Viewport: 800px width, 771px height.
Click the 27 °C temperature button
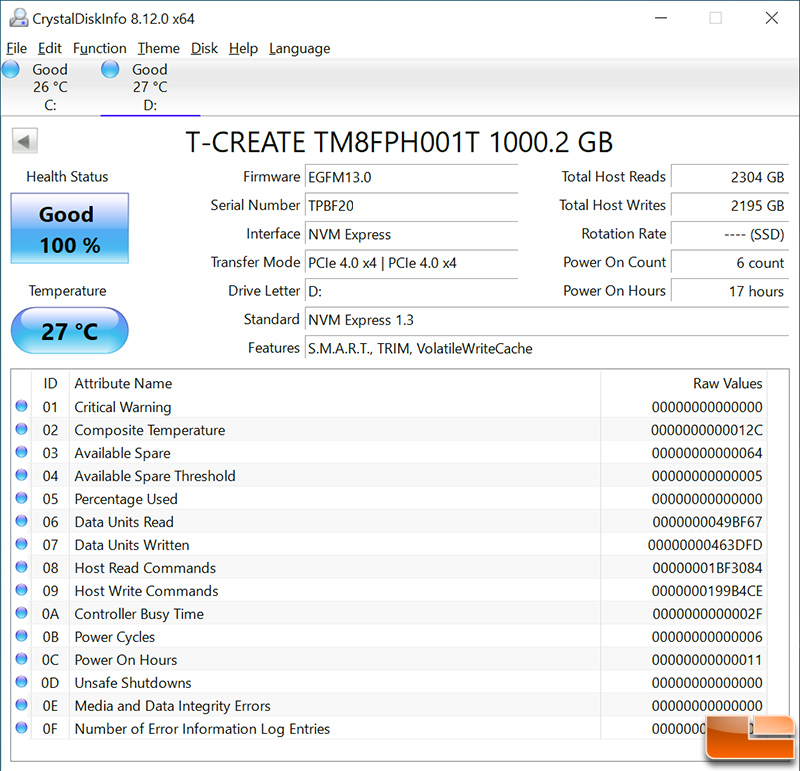pyautogui.click(x=70, y=331)
